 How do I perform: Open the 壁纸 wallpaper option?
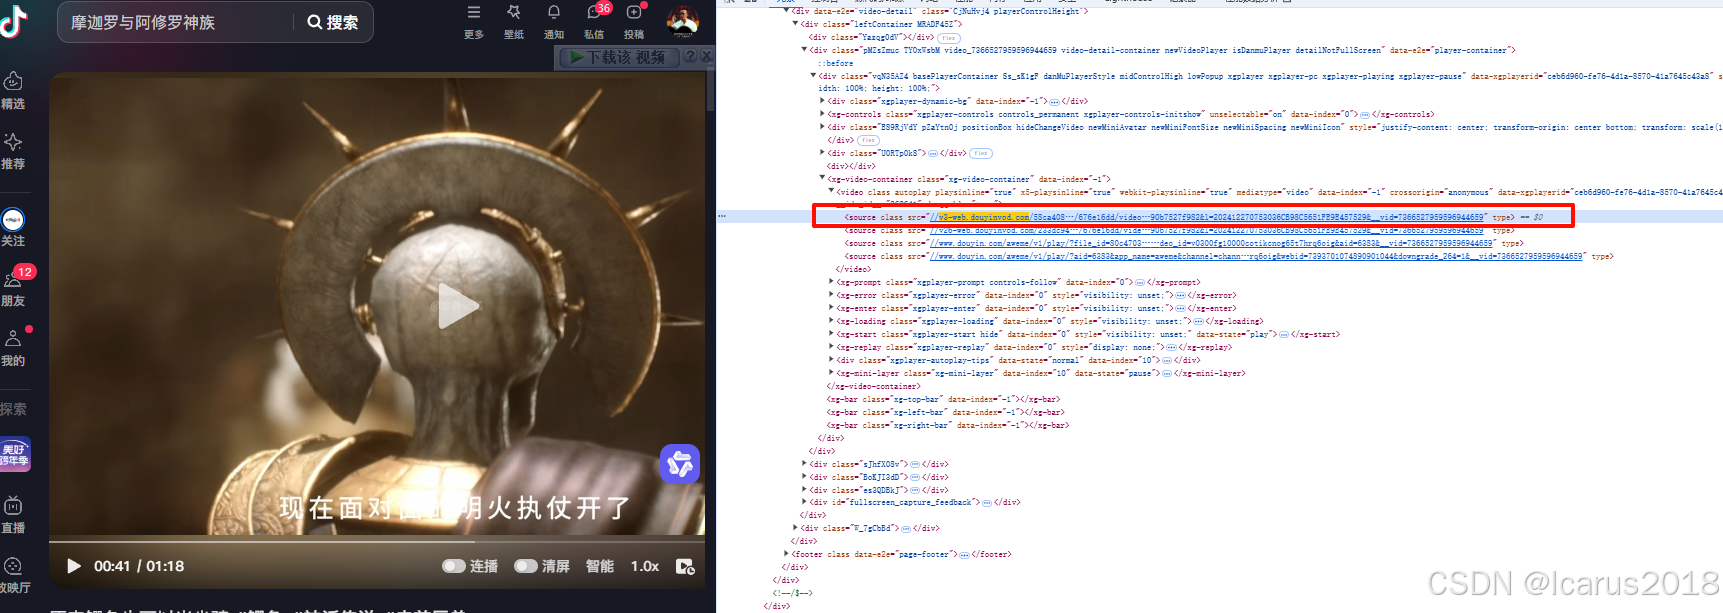(514, 22)
